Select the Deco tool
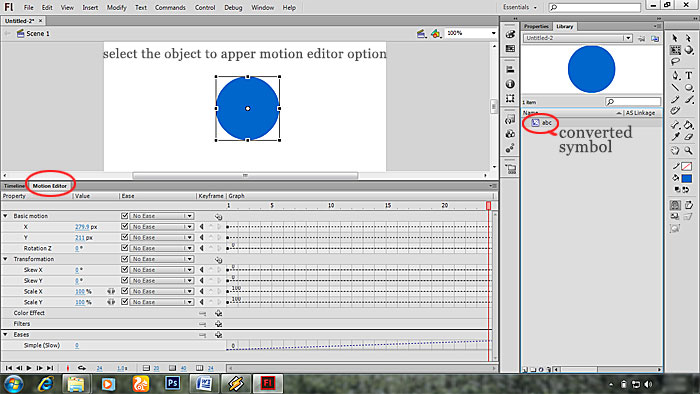The height and width of the screenshot is (394, 700). [x=675, y=111]
